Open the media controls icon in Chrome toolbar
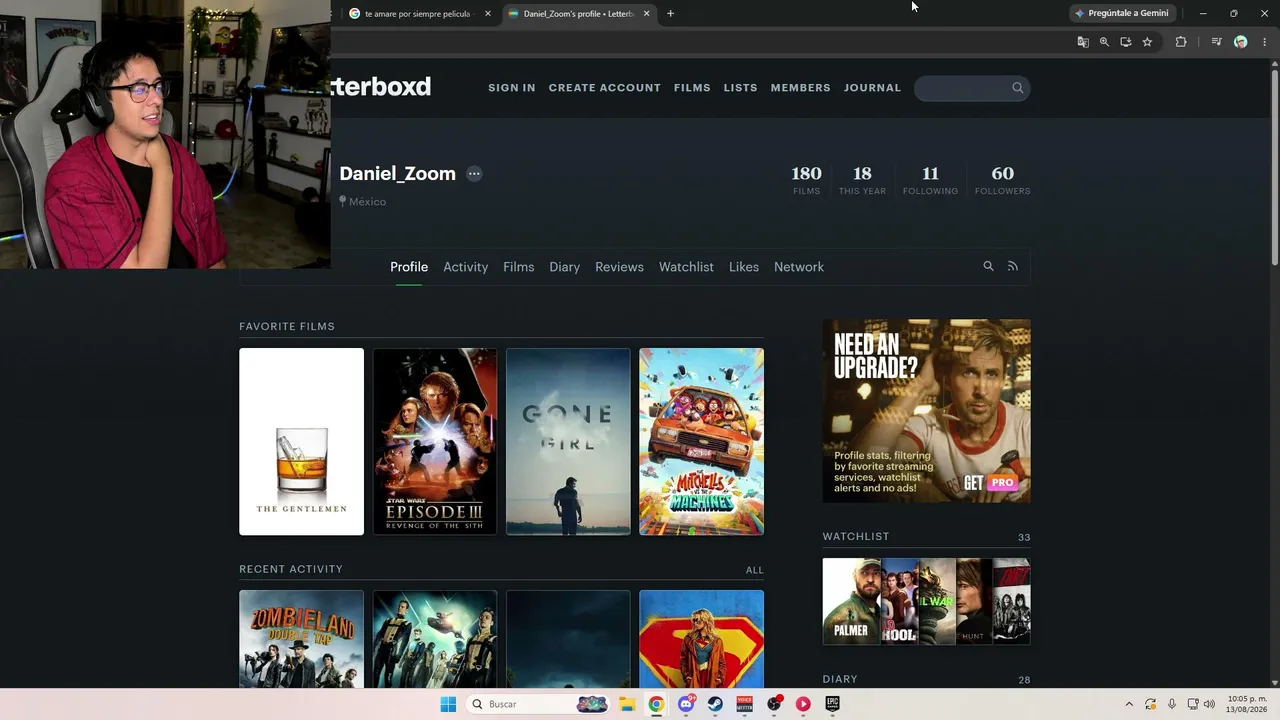The image size is (1280, 720). click(1216, 42)
